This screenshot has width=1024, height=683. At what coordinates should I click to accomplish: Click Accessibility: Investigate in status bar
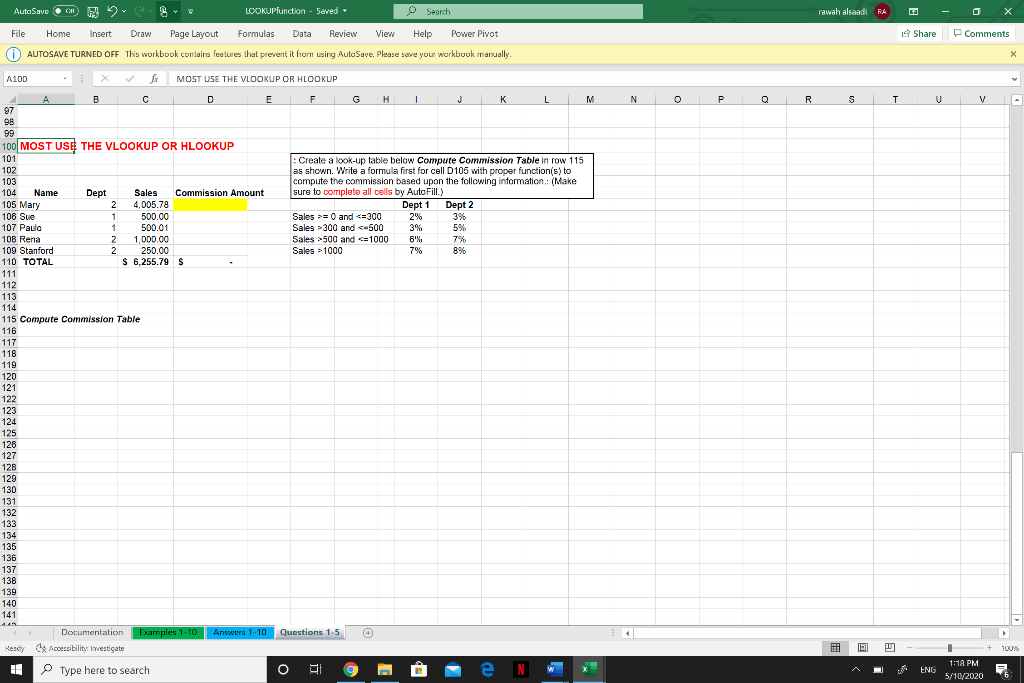pos(80,648)
